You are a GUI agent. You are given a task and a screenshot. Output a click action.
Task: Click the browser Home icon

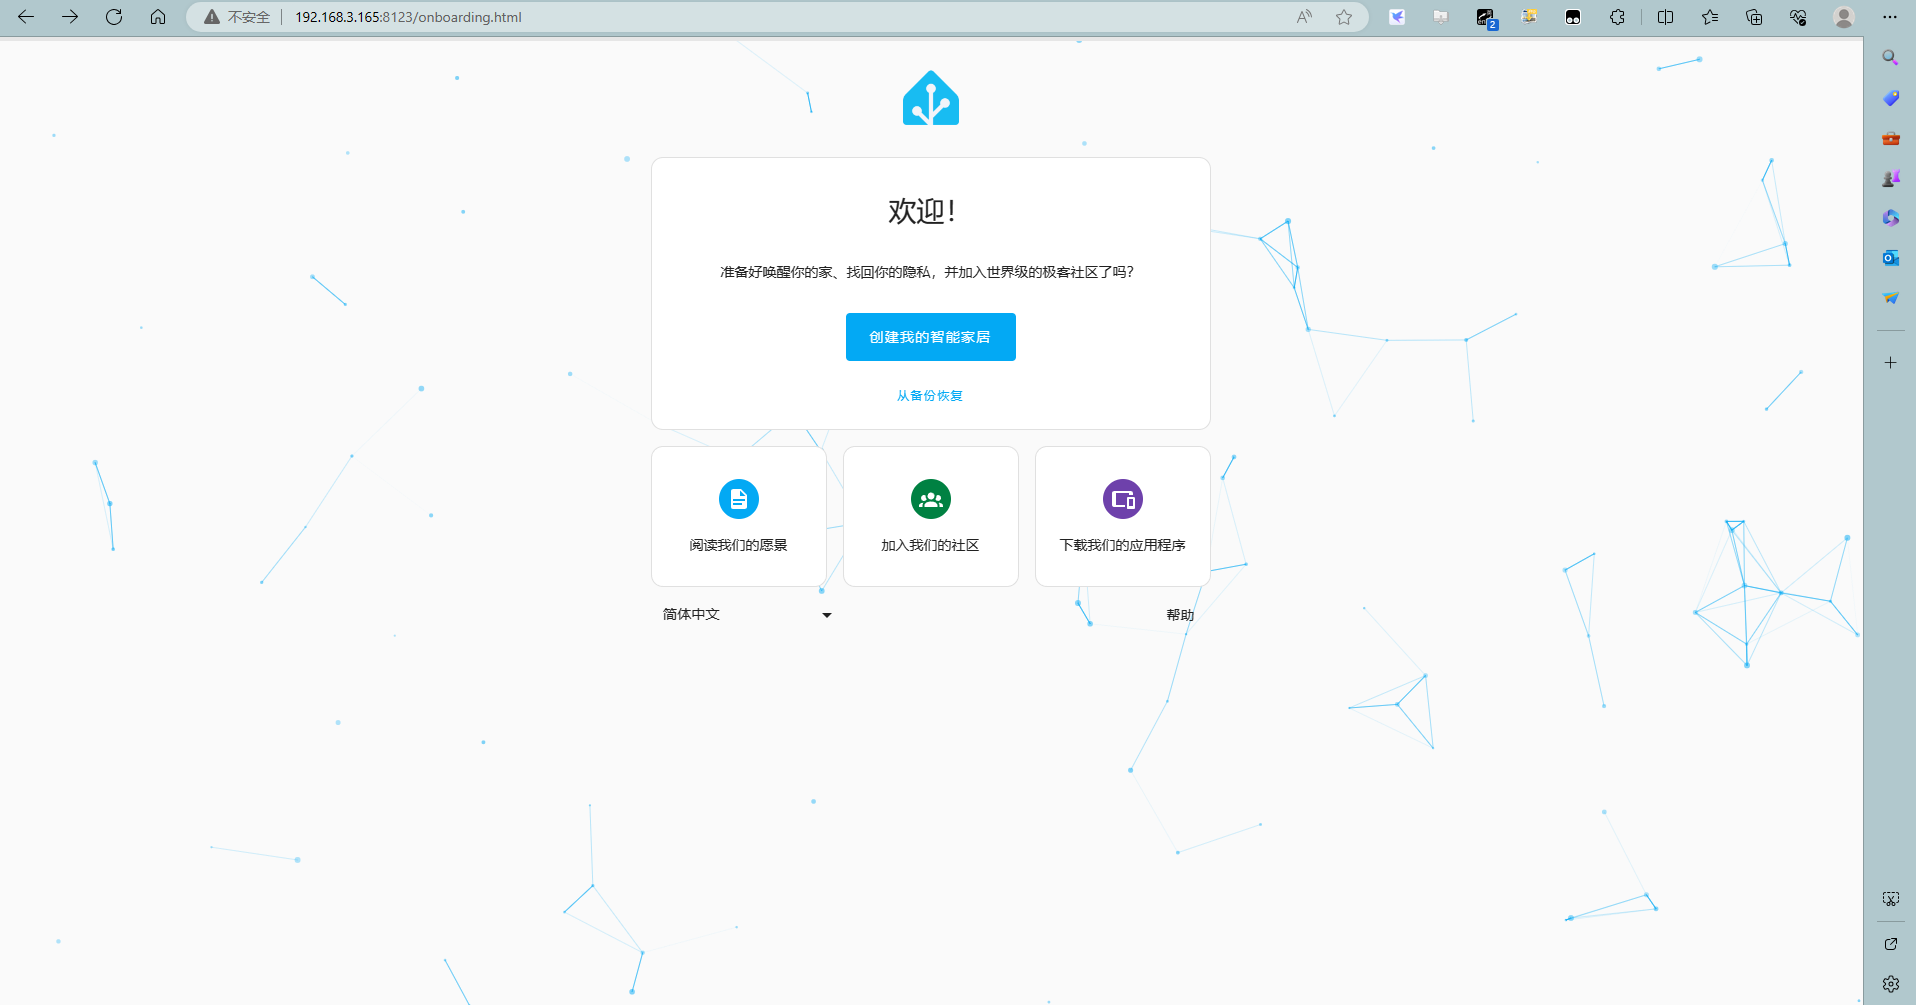pos(157,17)
